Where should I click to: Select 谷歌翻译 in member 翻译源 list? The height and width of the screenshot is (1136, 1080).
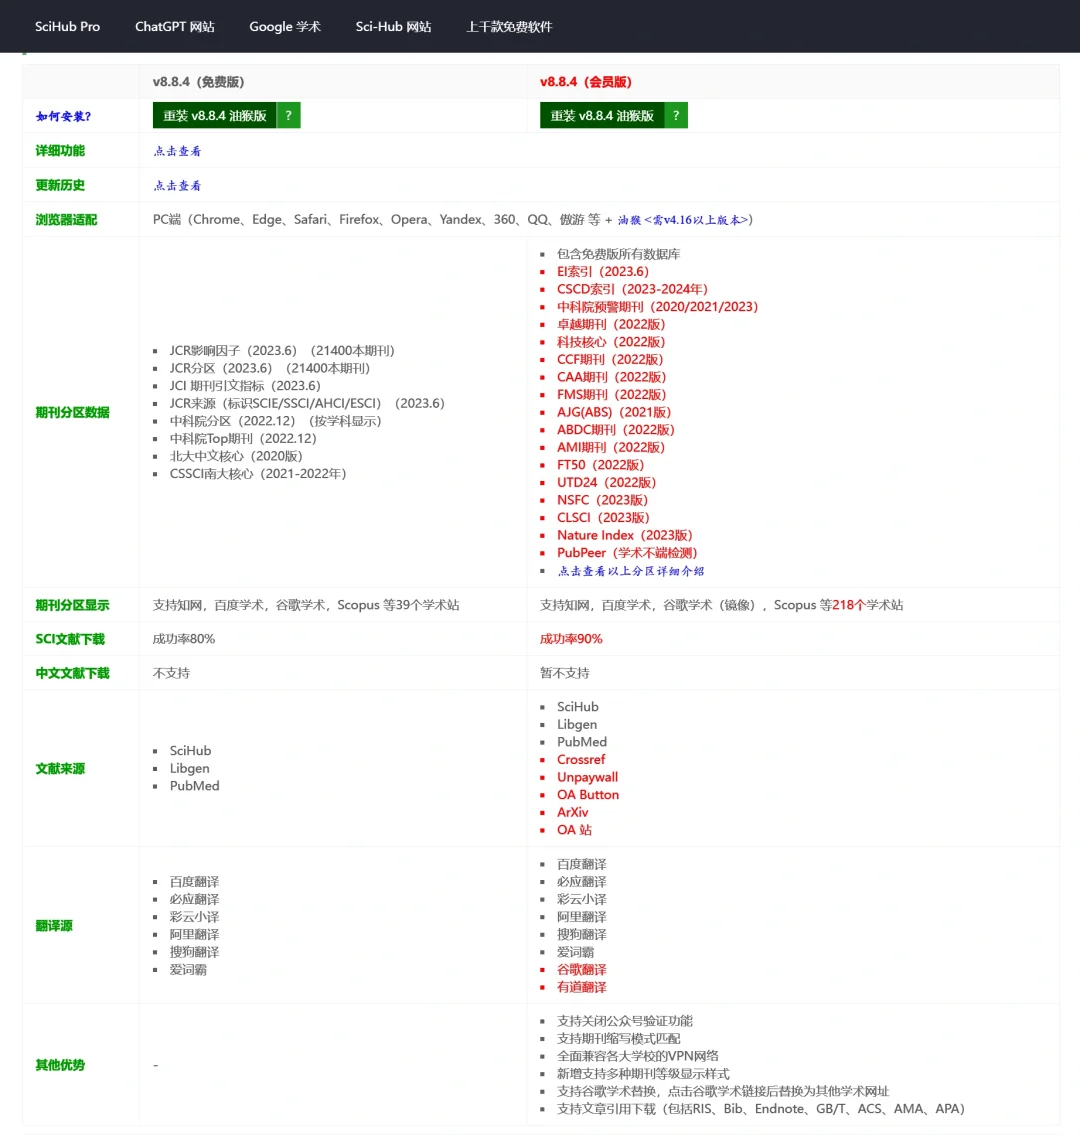point(582,969)
